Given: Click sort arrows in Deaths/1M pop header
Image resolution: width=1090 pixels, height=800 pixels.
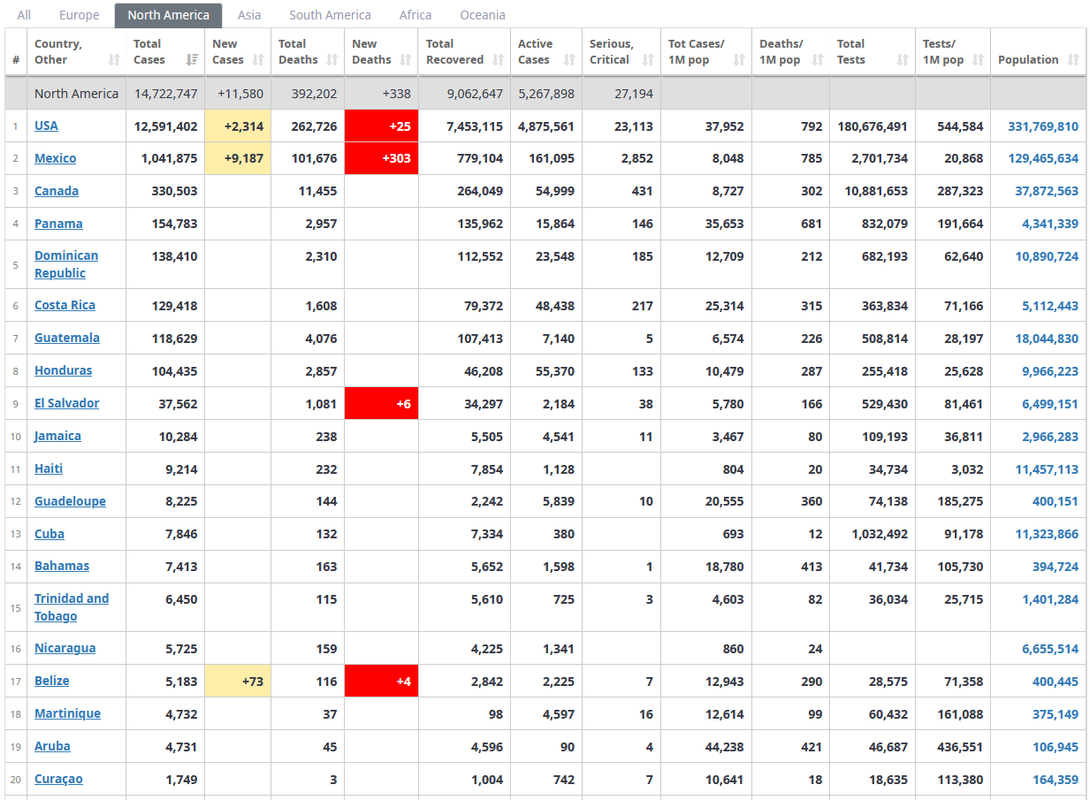Looking at the screenshot, I should coord(818,60).
